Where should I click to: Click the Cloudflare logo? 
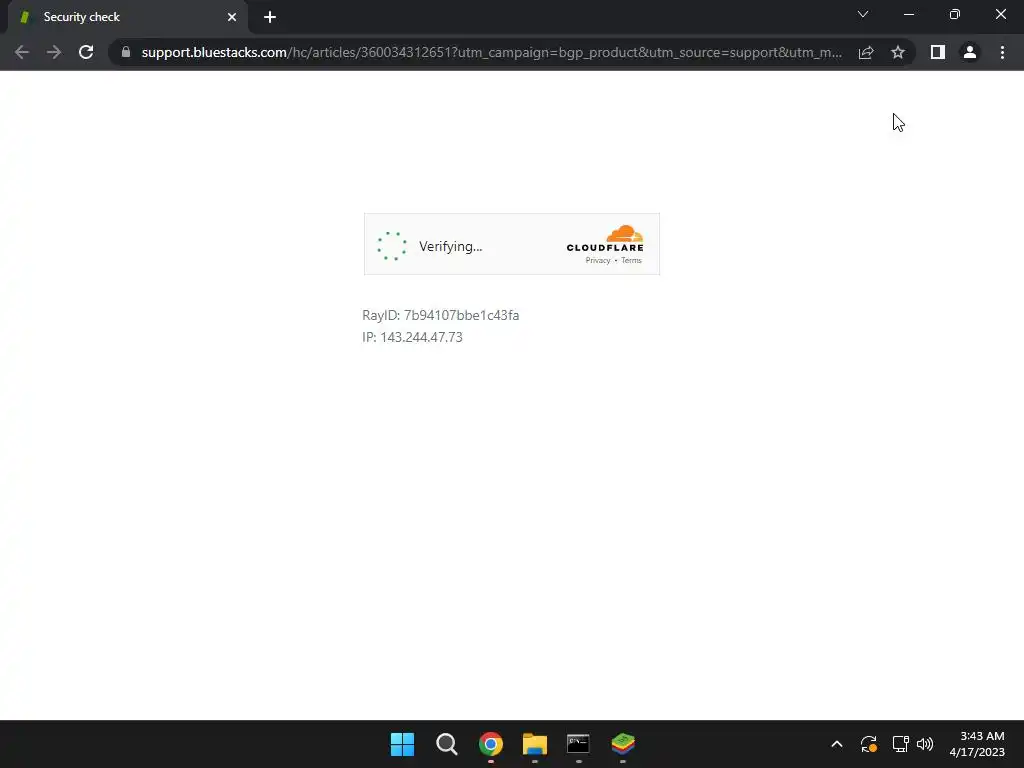coord(605,238)
